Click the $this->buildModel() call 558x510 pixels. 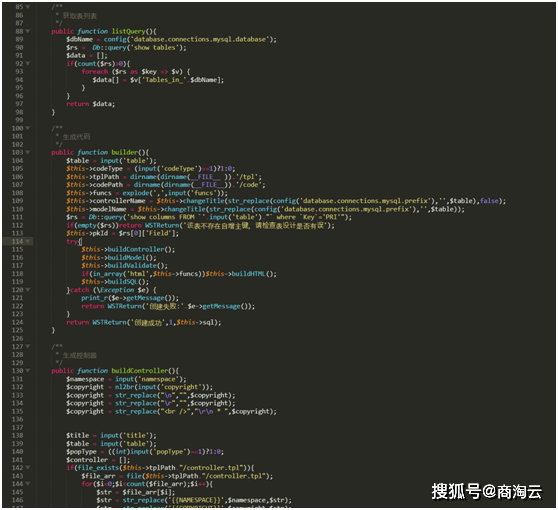coord(119,258)
